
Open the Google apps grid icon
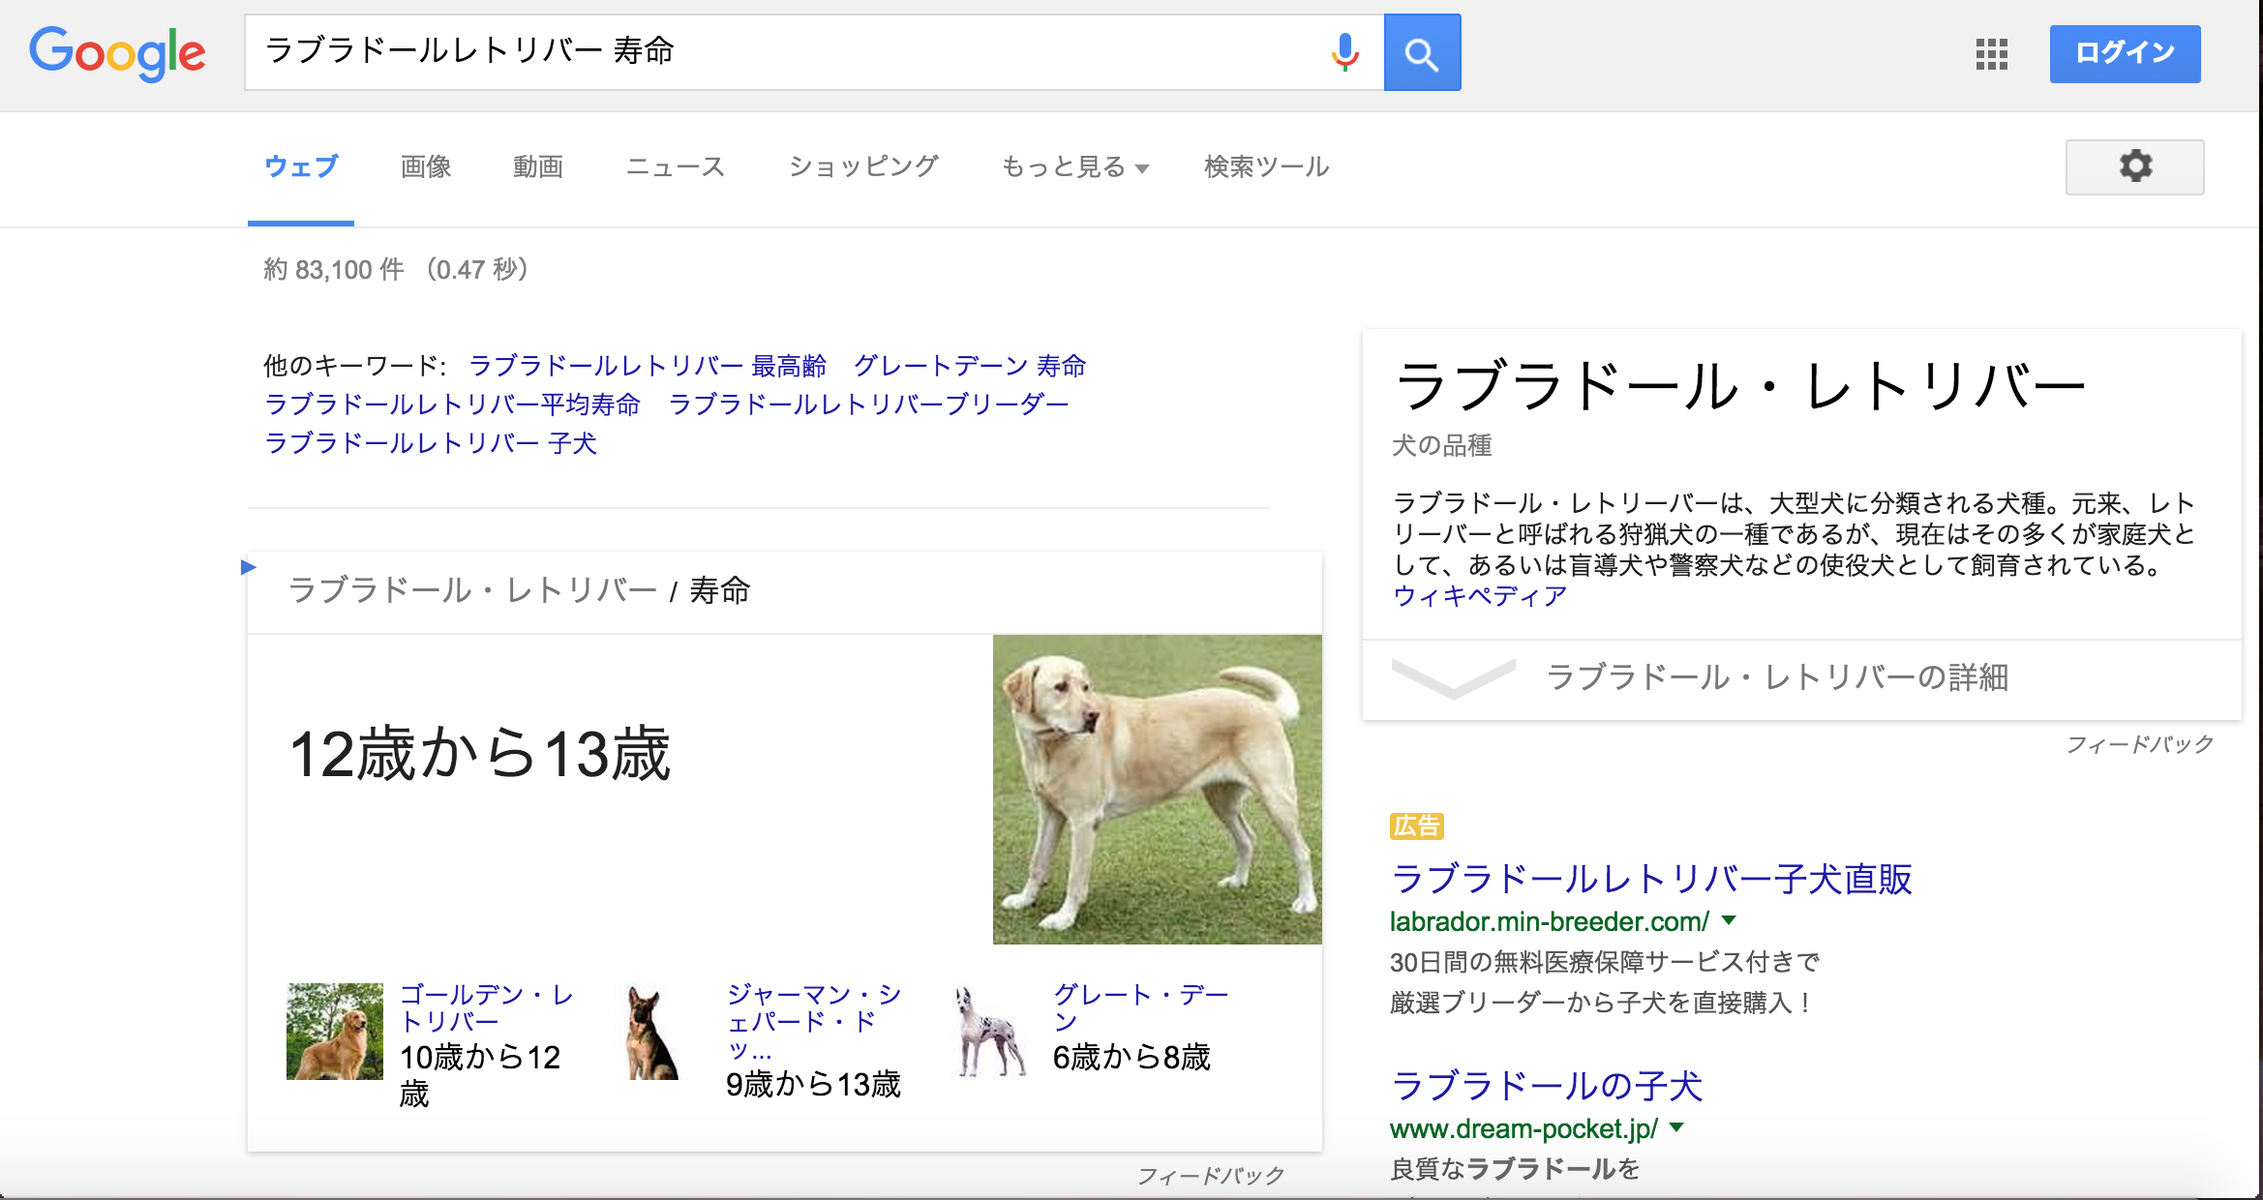pyautogui.click(x=1991, y=54)
